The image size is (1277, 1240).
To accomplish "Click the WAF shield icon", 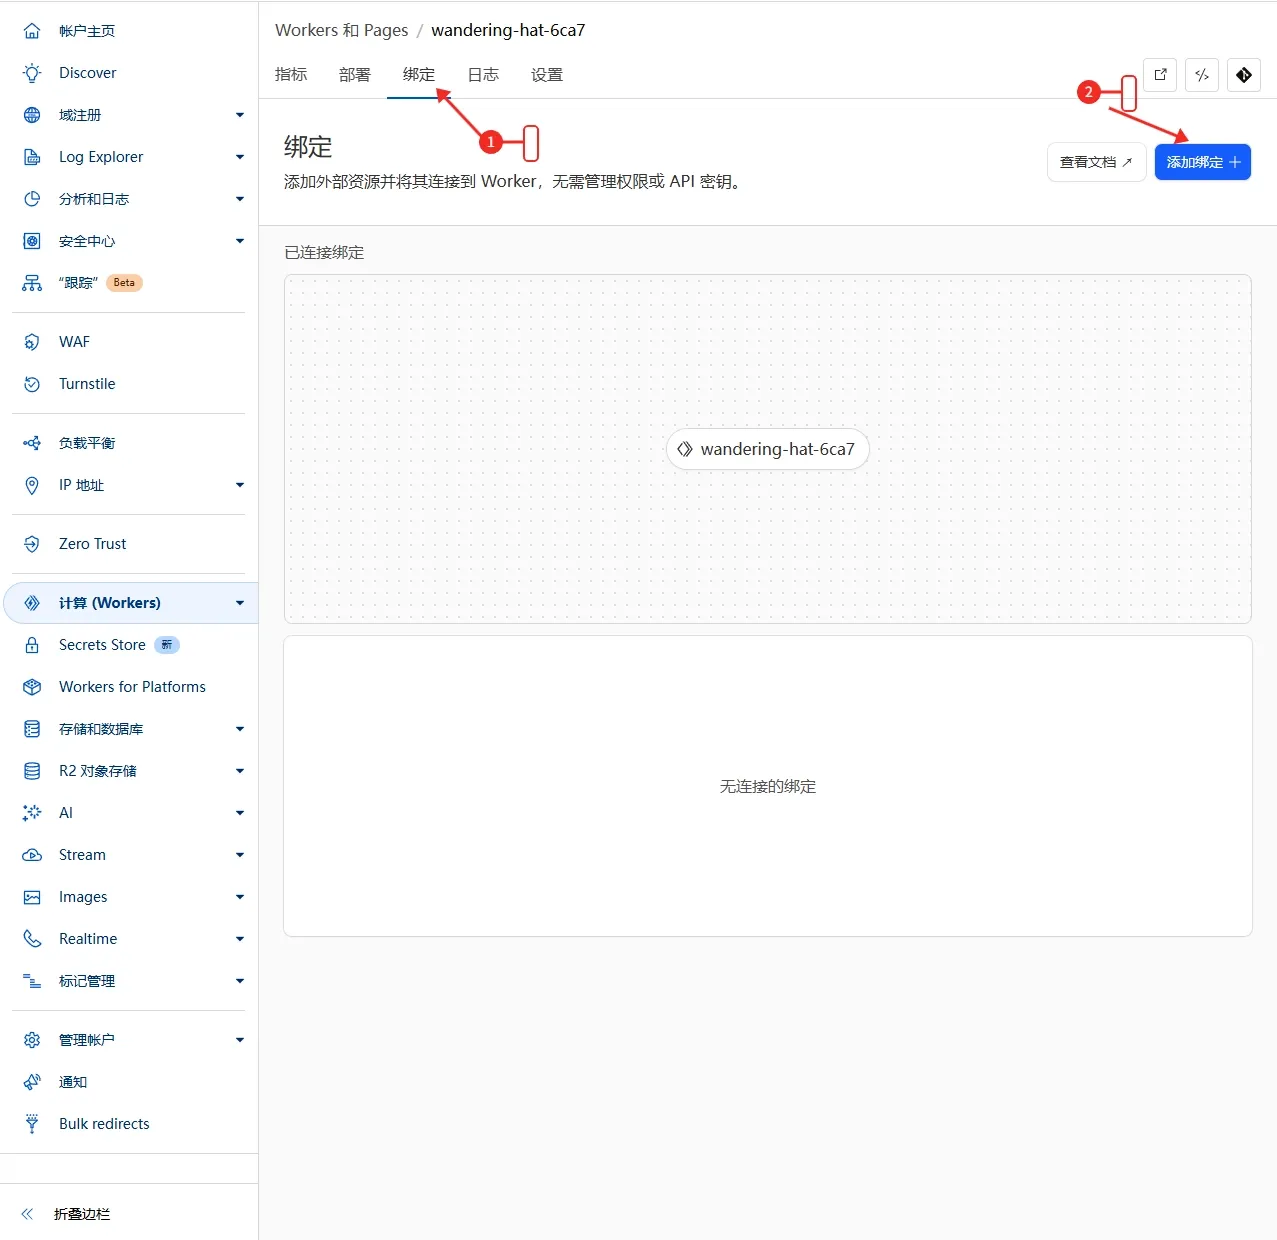I will [32, 342].
